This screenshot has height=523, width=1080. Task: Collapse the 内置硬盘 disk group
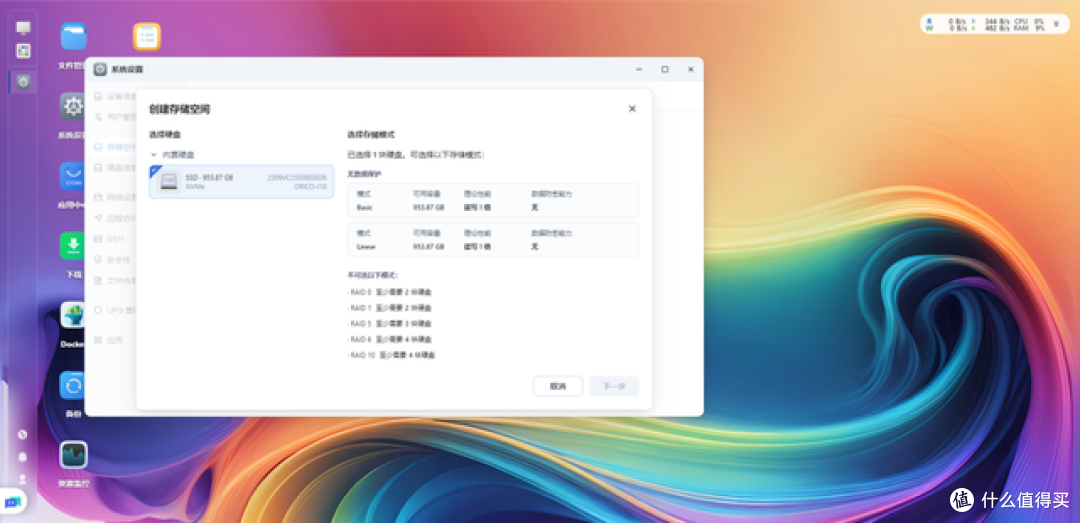[x=154, y=155]
